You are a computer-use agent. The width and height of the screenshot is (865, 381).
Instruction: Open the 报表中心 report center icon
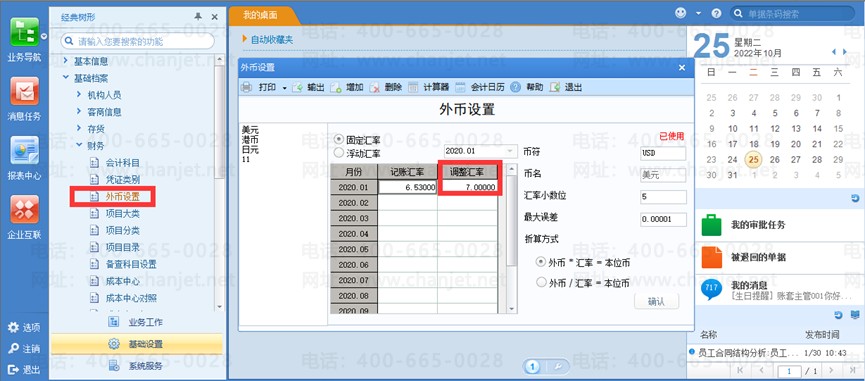pos(24,150)
